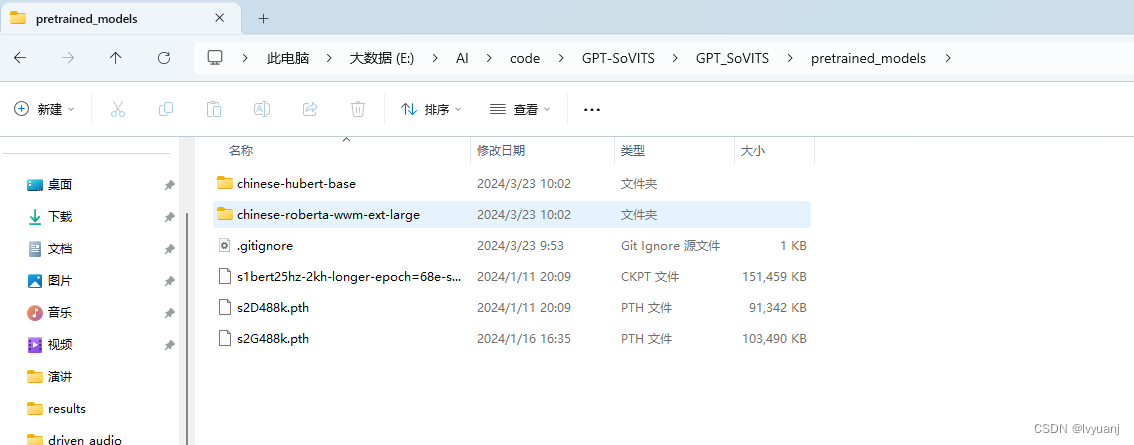Navigate to GPT_SoVITS in breadcrumb
Screen dimensions: 1134x445
(x=733, y=59)
